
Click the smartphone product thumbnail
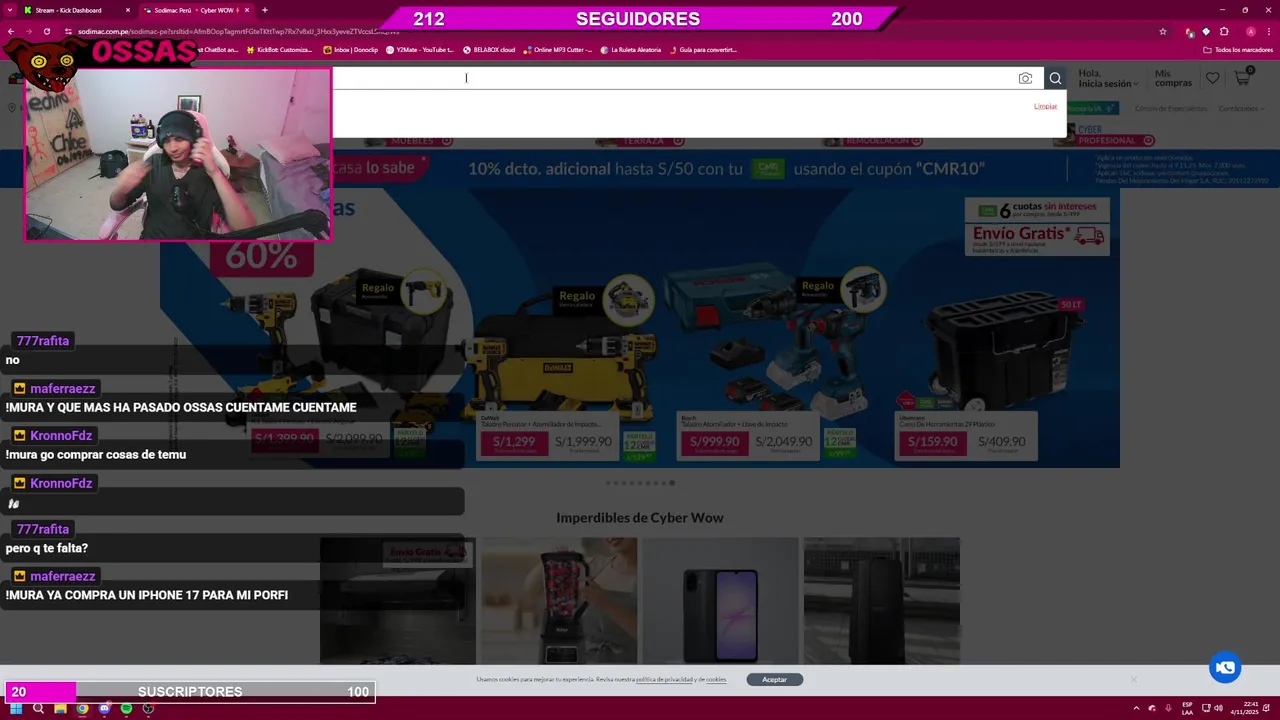pyautogui.click(x=721, y=600)
